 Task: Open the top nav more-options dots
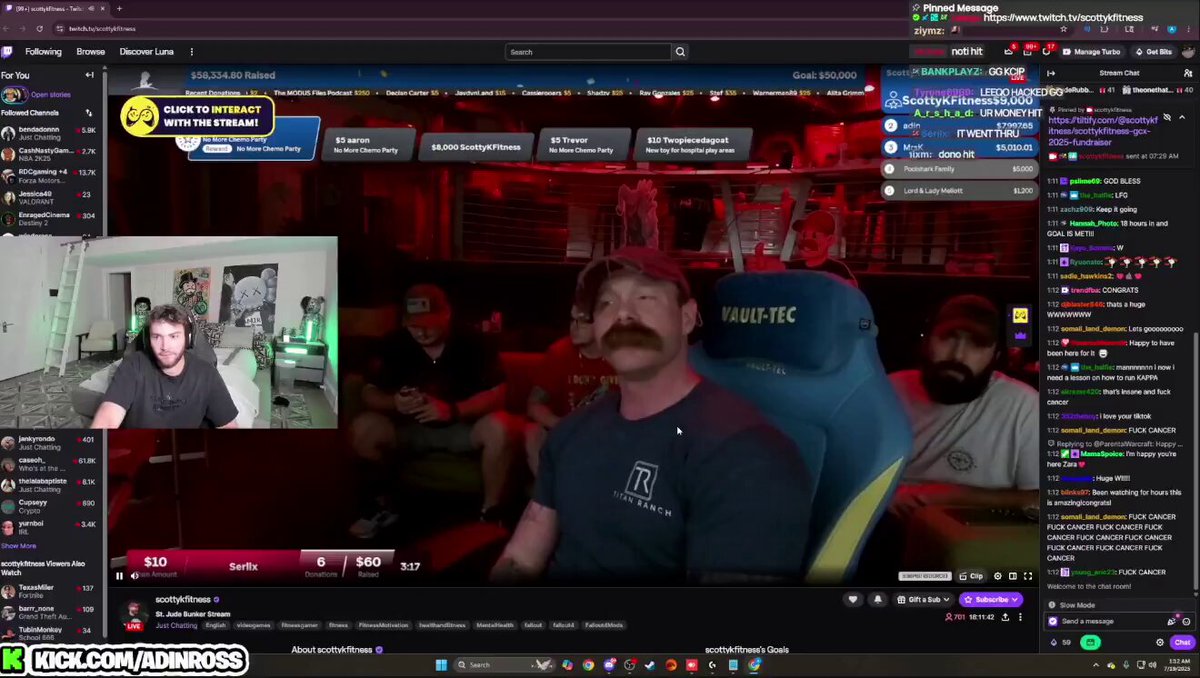click(x=191, y=52)
